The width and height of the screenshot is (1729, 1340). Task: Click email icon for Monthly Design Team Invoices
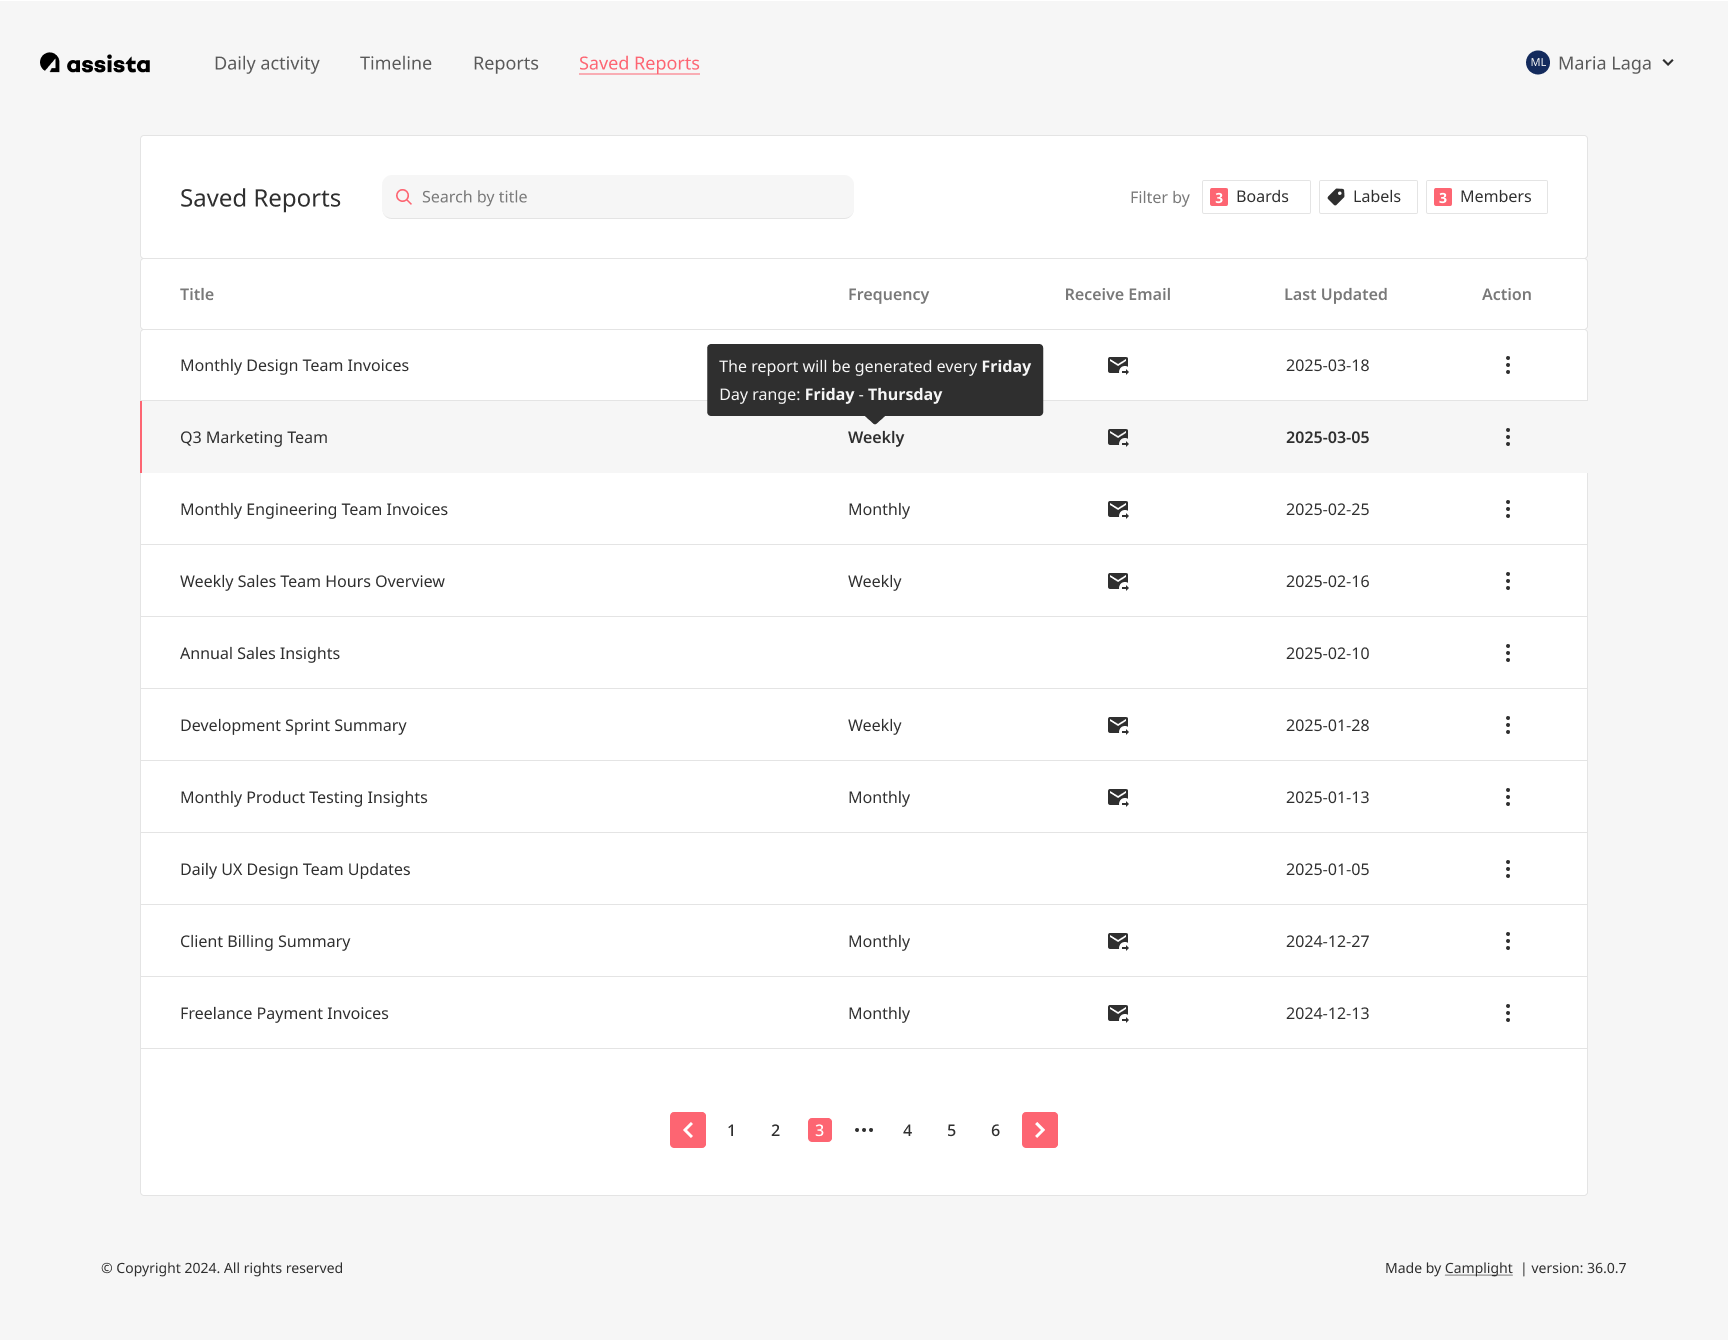point(1118,365)
